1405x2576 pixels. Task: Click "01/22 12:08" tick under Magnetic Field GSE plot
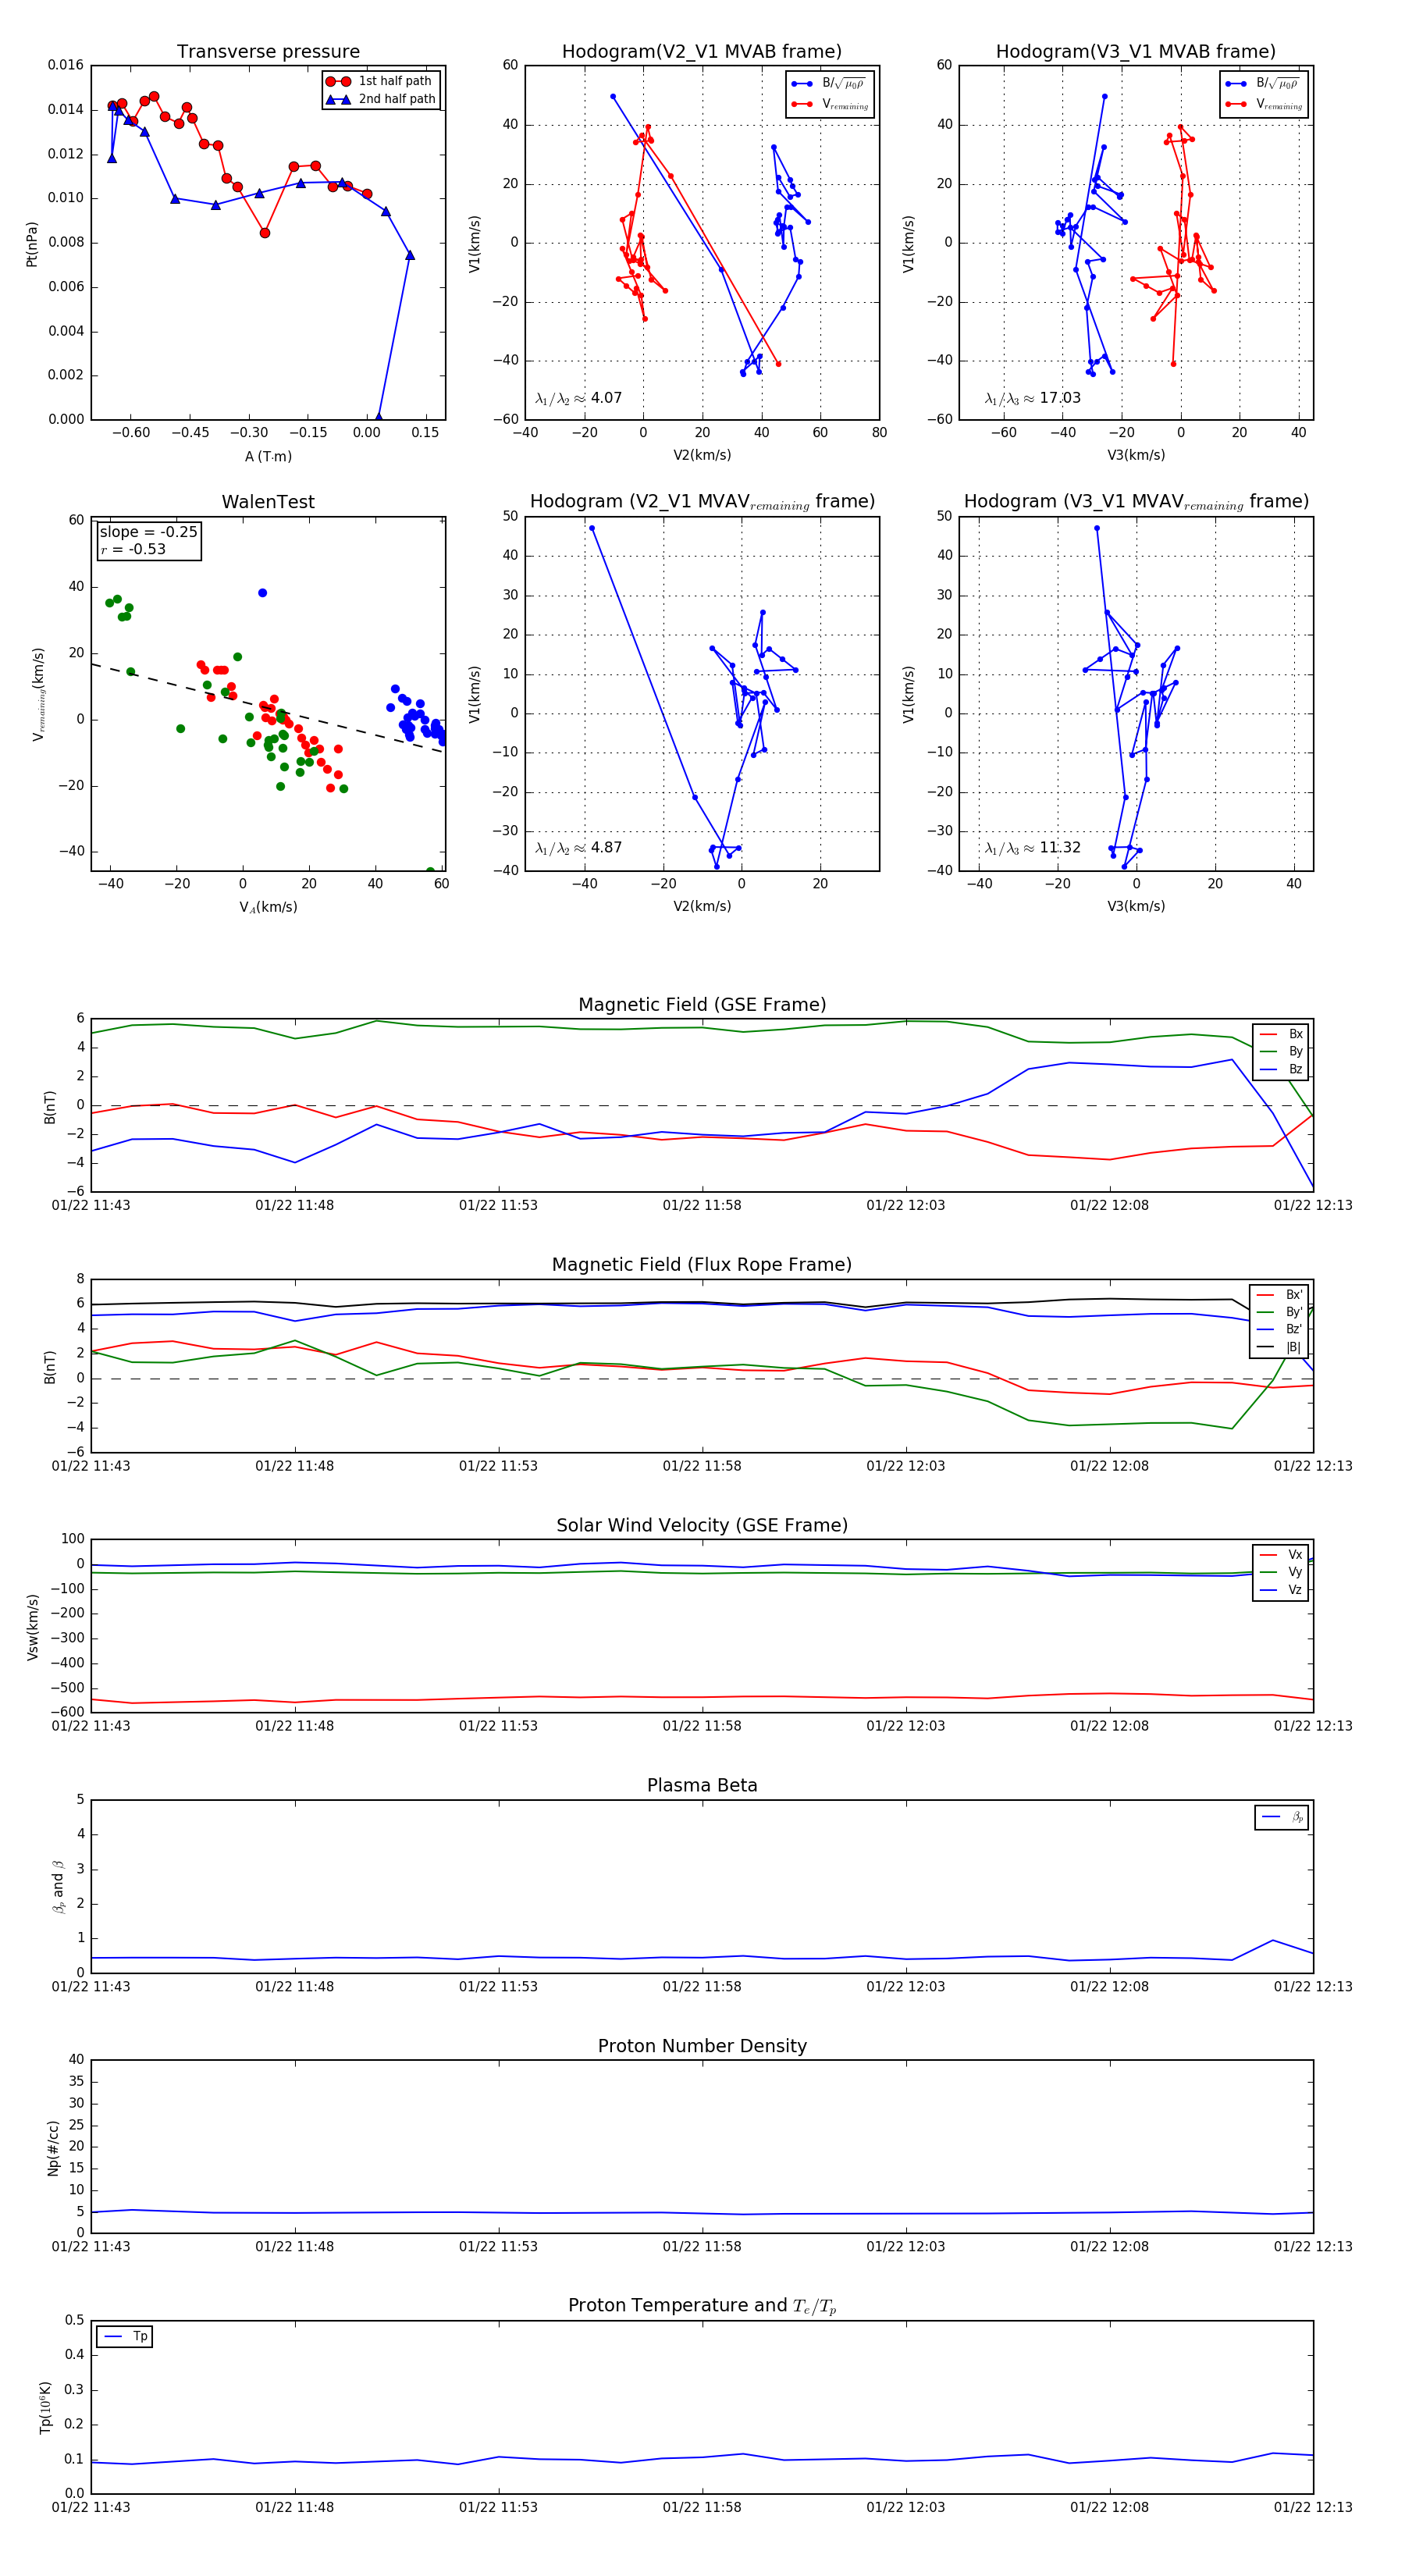tap(1110, 1206)
